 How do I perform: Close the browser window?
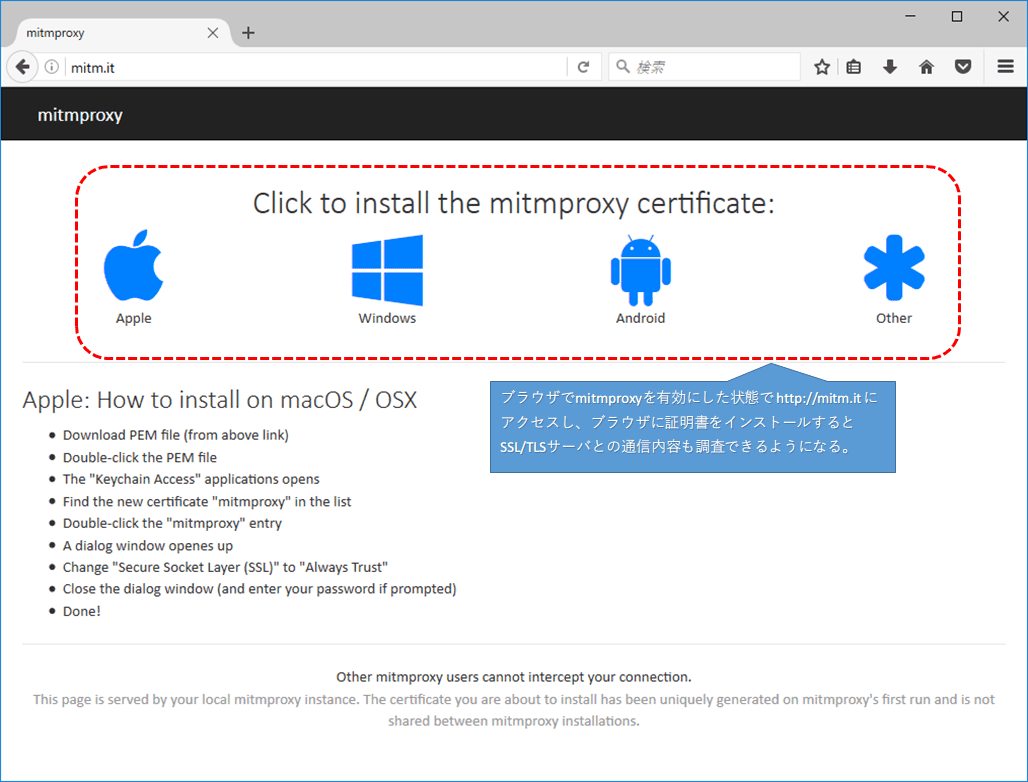pyautogui.click(x=1004, y=16)
